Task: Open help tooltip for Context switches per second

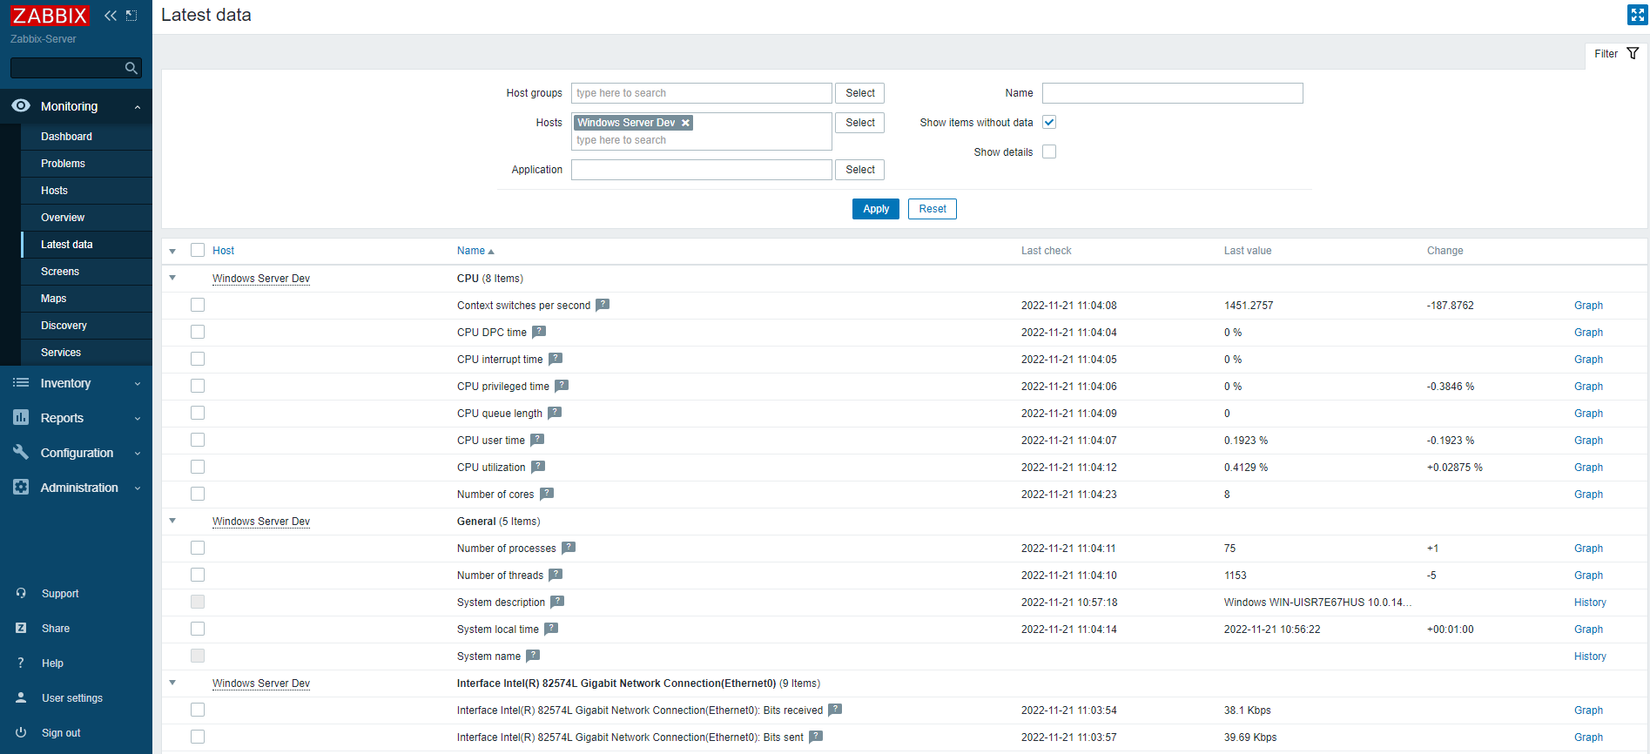Action: [x=602, y=305]
